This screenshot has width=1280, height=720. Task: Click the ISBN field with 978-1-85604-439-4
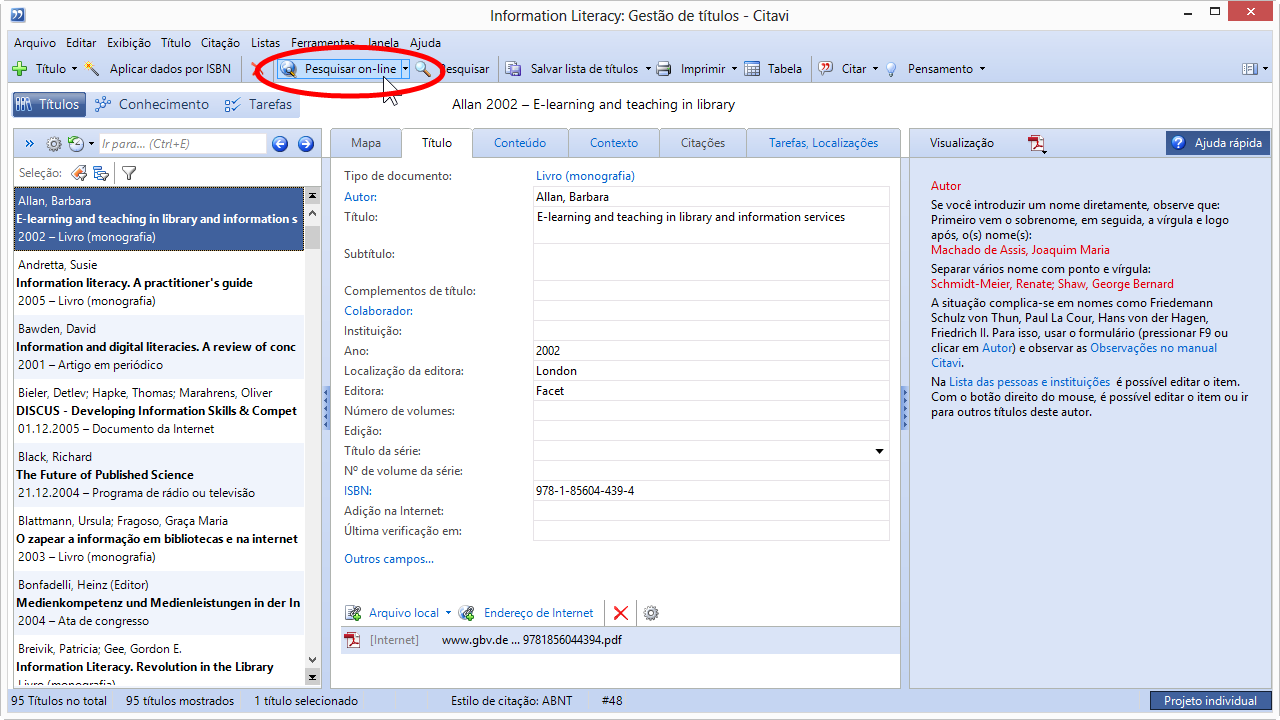[x=711, y=491]
